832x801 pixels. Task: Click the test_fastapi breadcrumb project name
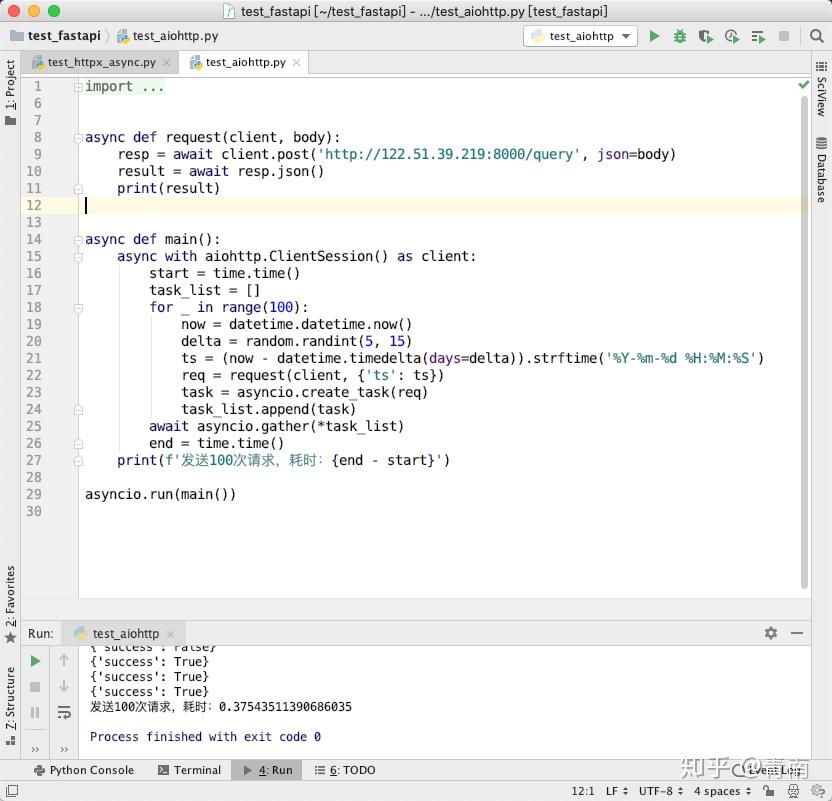point(64,36)
